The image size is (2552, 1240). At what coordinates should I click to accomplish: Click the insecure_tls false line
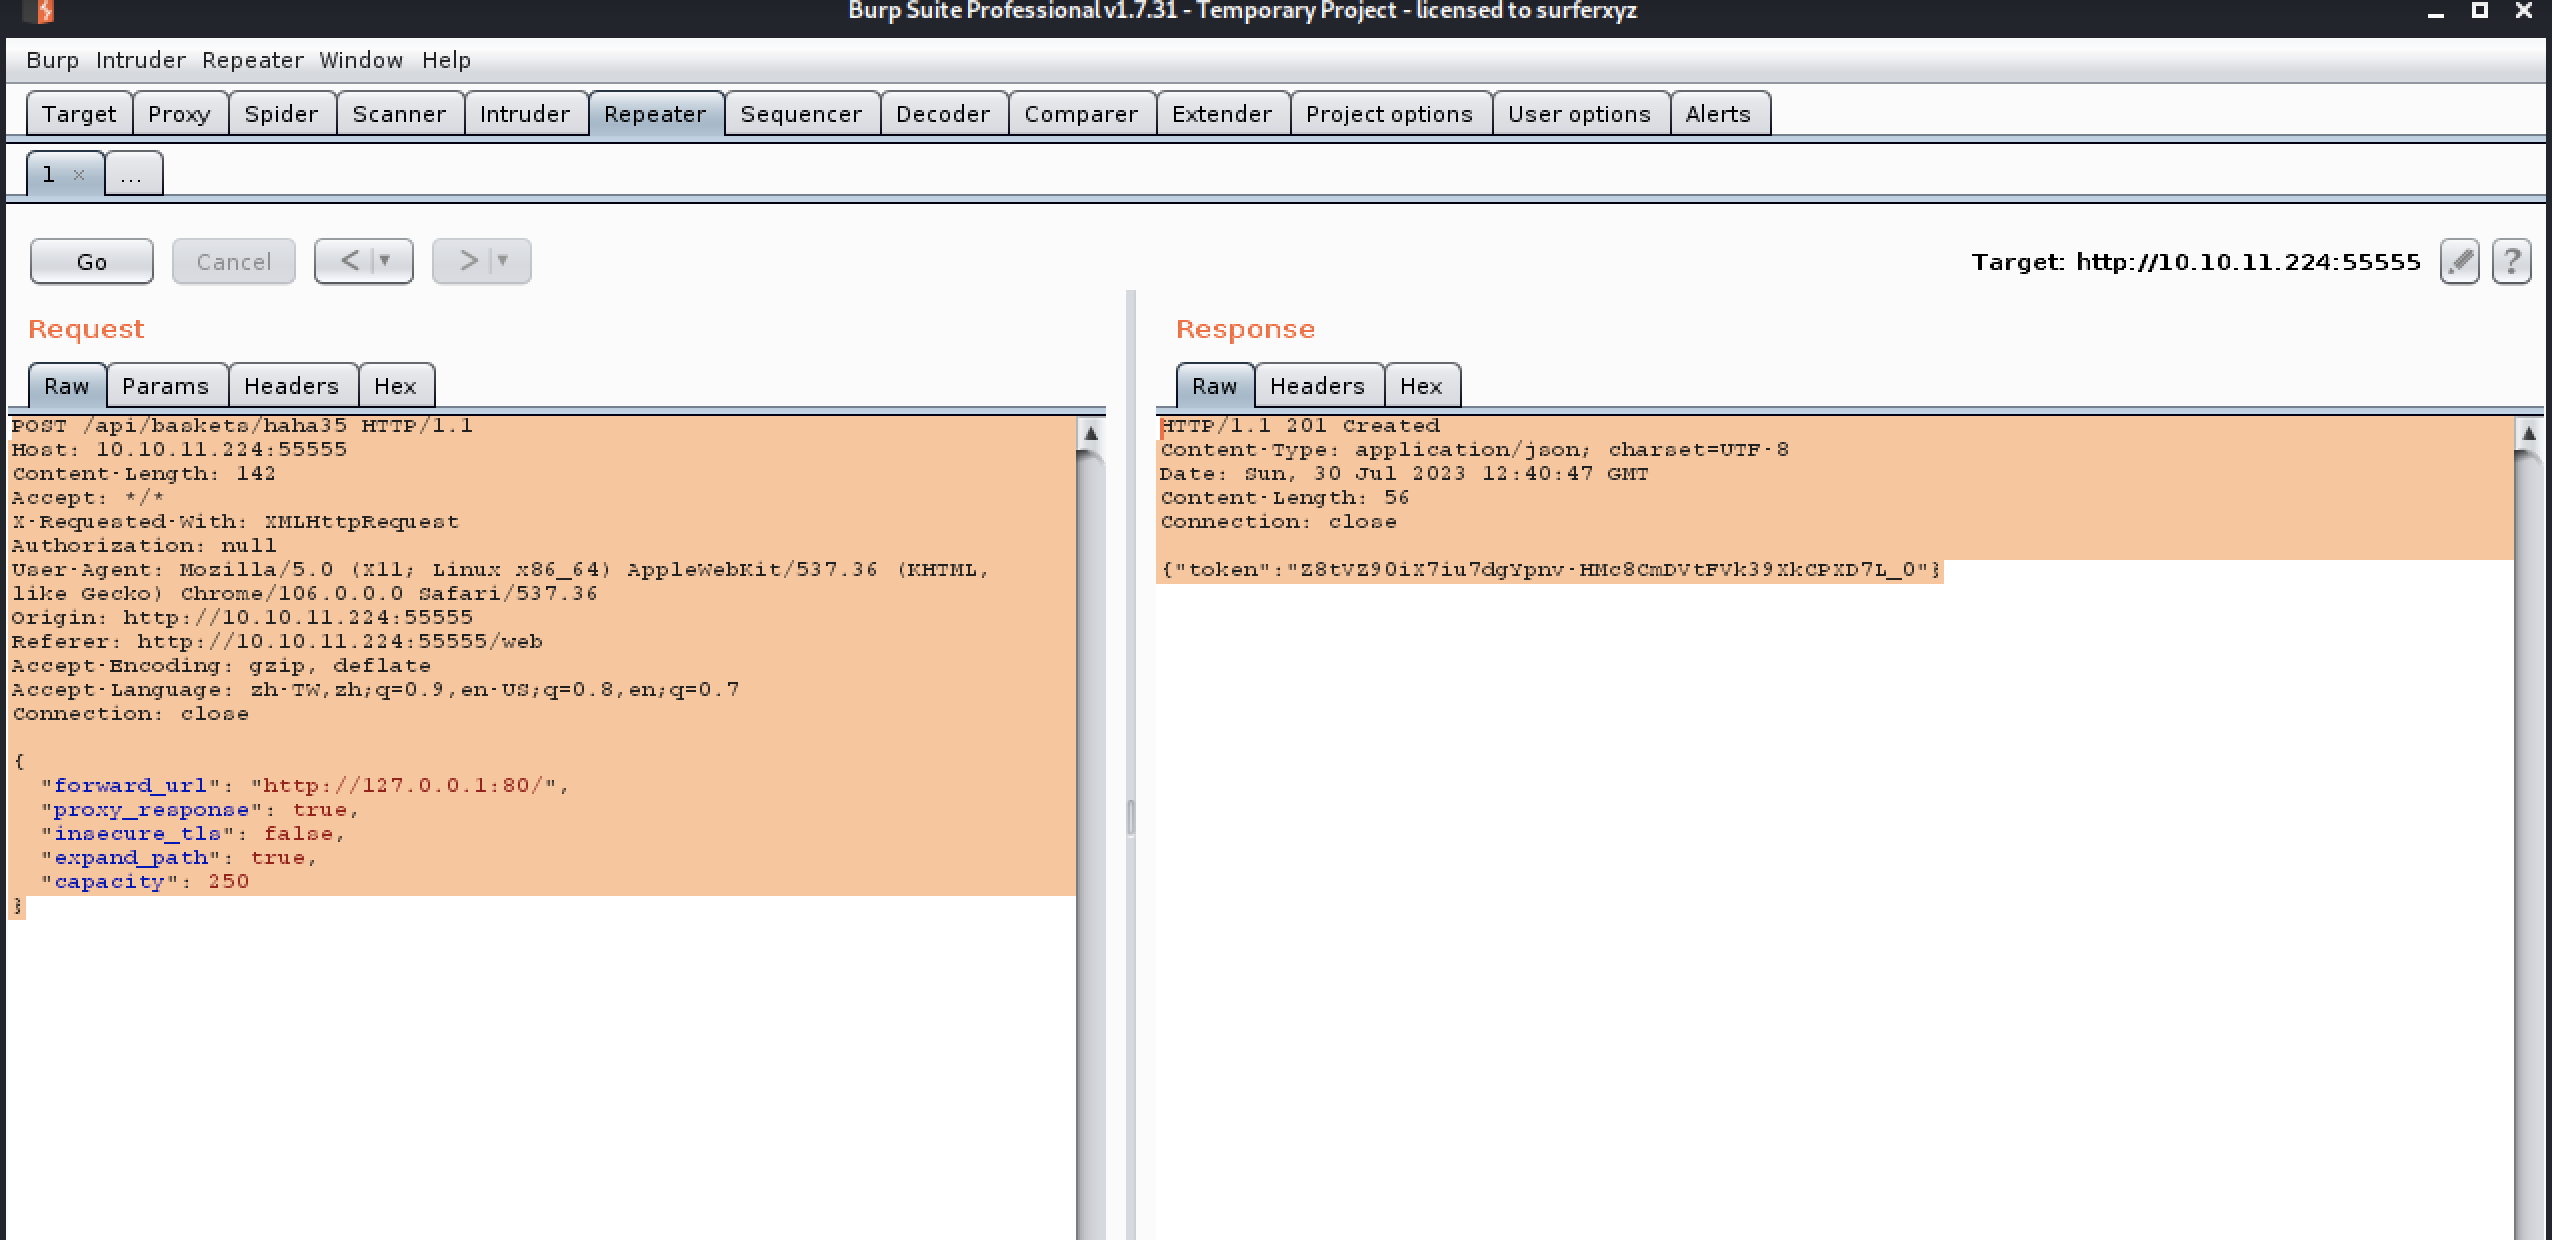coord(193,833)
